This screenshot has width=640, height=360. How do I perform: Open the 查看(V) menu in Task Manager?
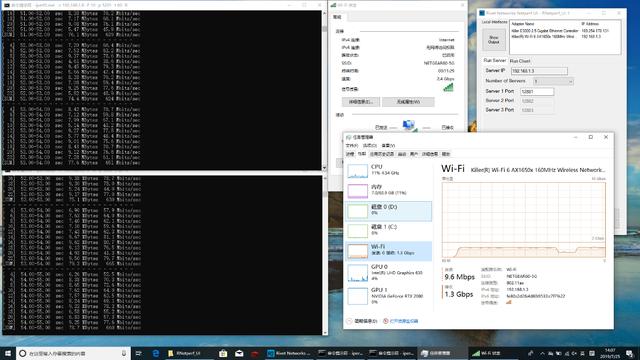pos(388,145)
